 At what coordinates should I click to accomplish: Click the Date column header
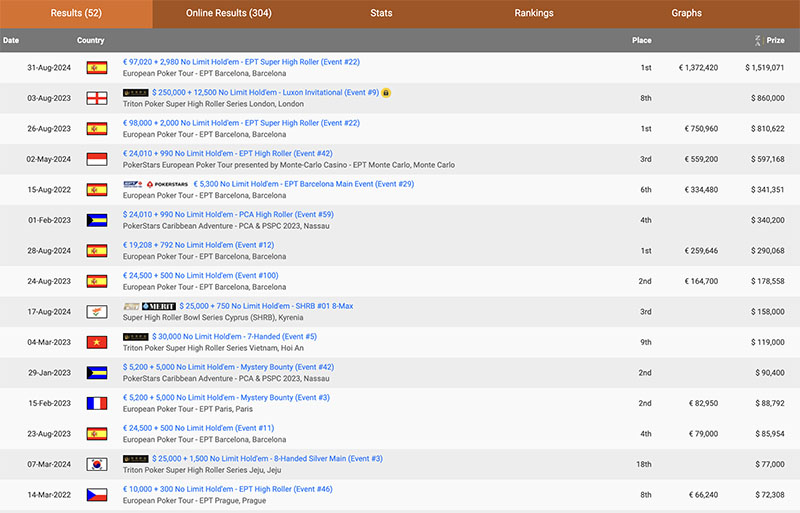coord(11,40)
